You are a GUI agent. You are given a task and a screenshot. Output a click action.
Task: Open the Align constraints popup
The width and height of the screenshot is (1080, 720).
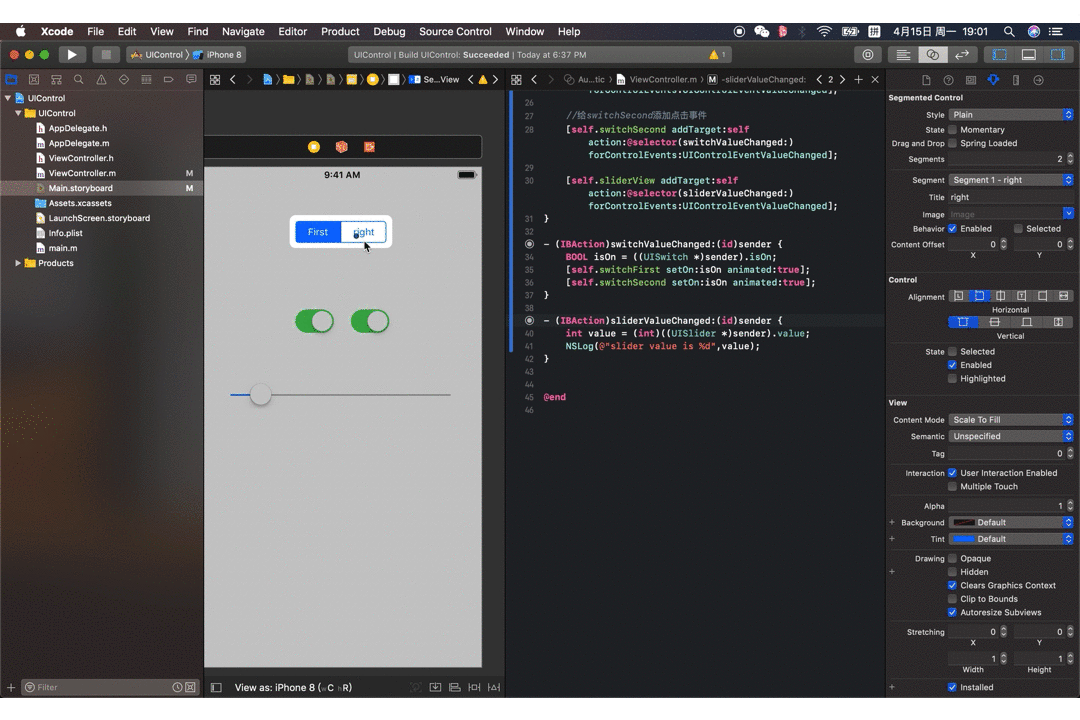455,688
